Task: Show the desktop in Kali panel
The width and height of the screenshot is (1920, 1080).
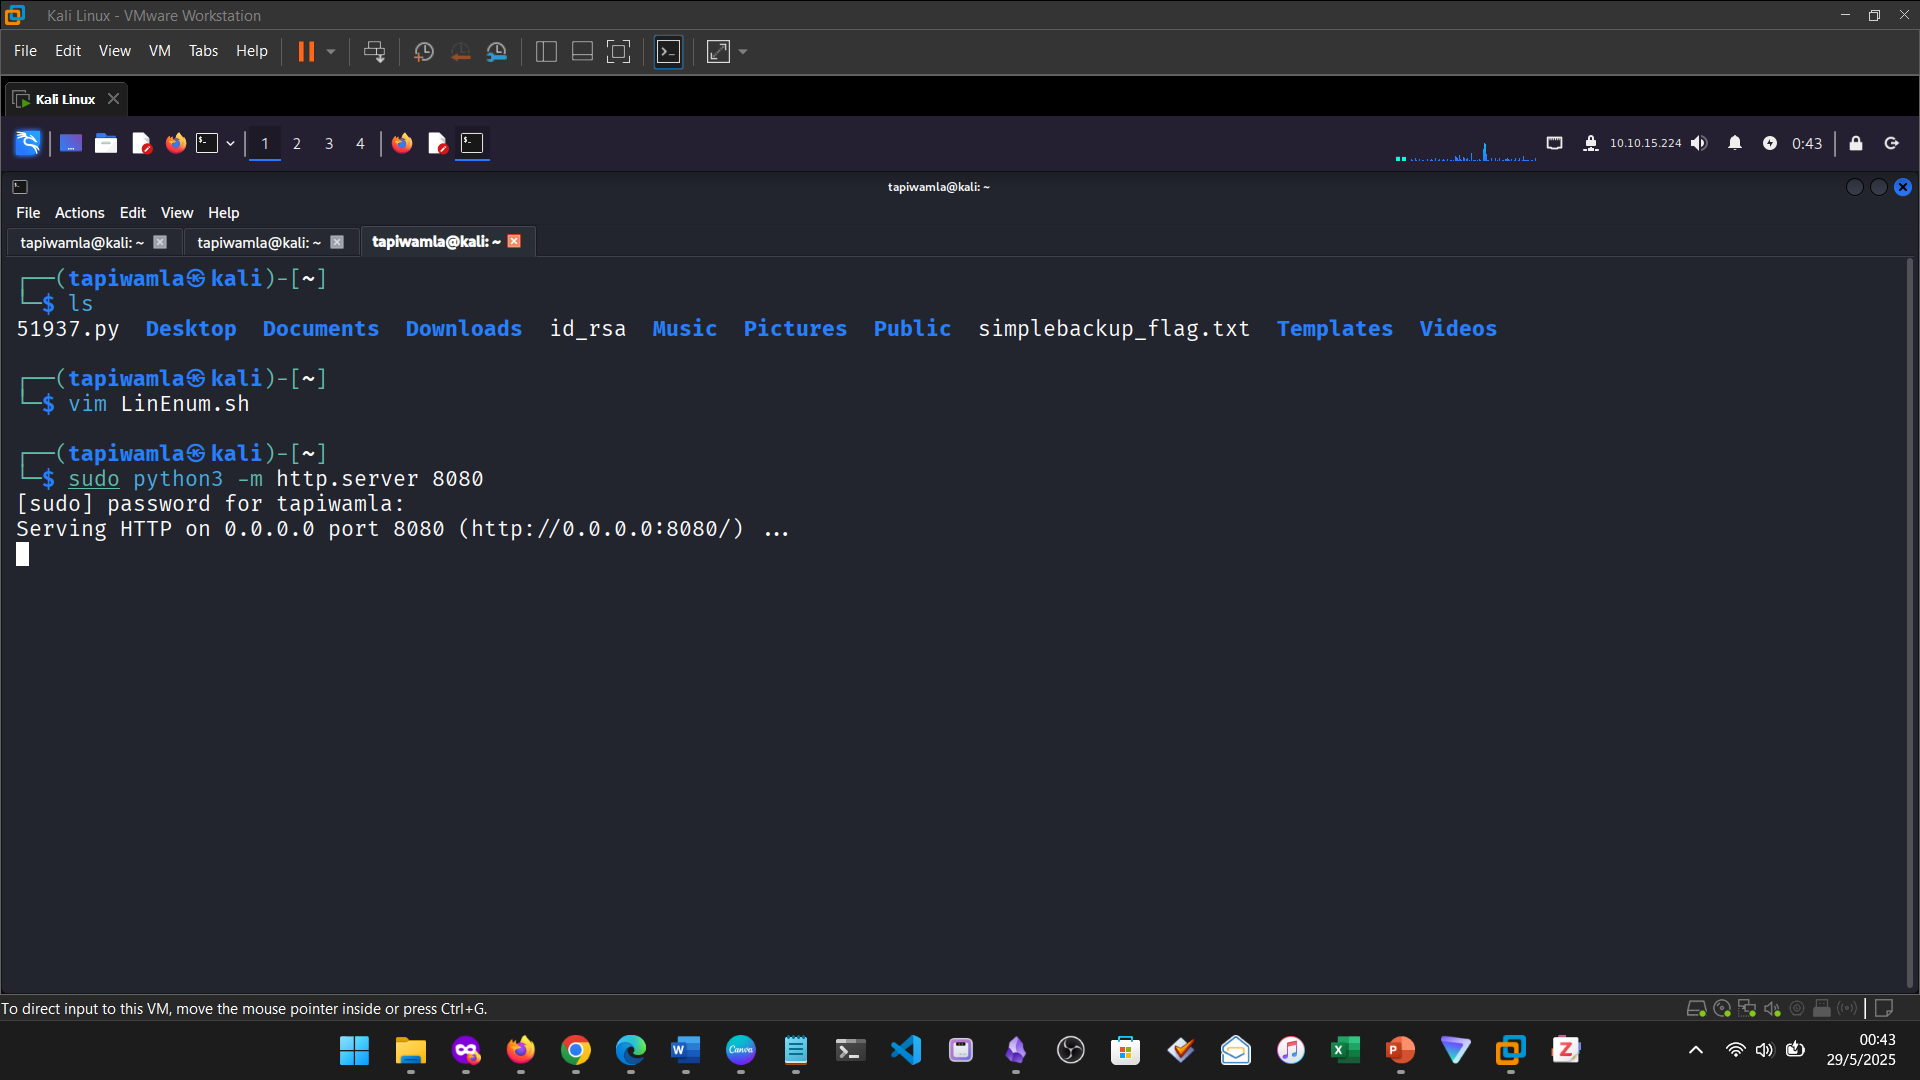Action: 70,144
